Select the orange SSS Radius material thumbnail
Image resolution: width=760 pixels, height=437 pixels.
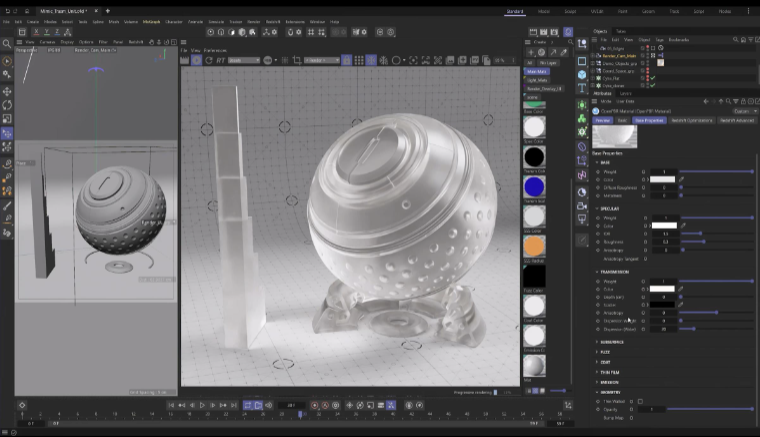point(534,246)
